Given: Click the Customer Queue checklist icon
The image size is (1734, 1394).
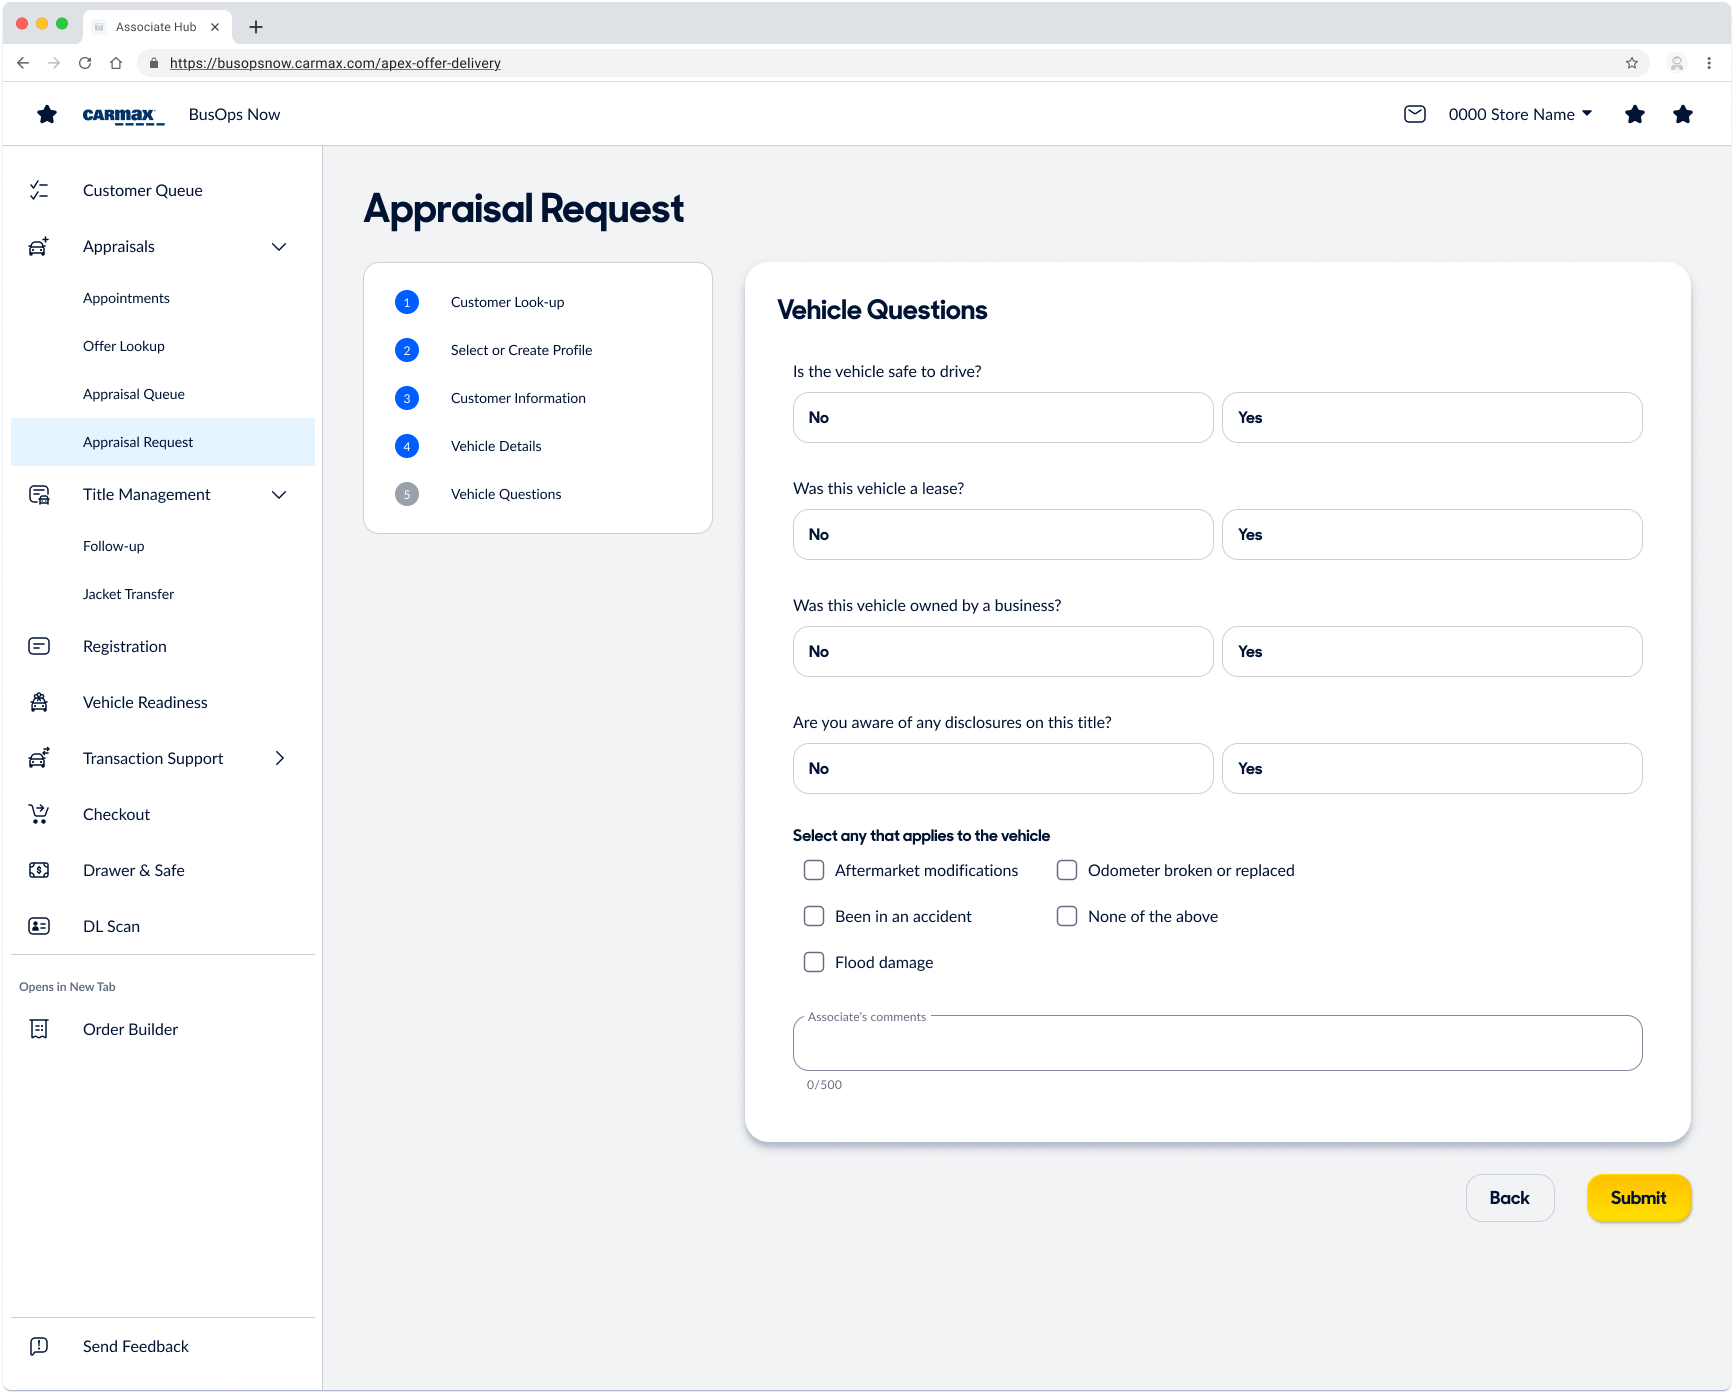Looking at the screenshot, I should coord(39,190).
